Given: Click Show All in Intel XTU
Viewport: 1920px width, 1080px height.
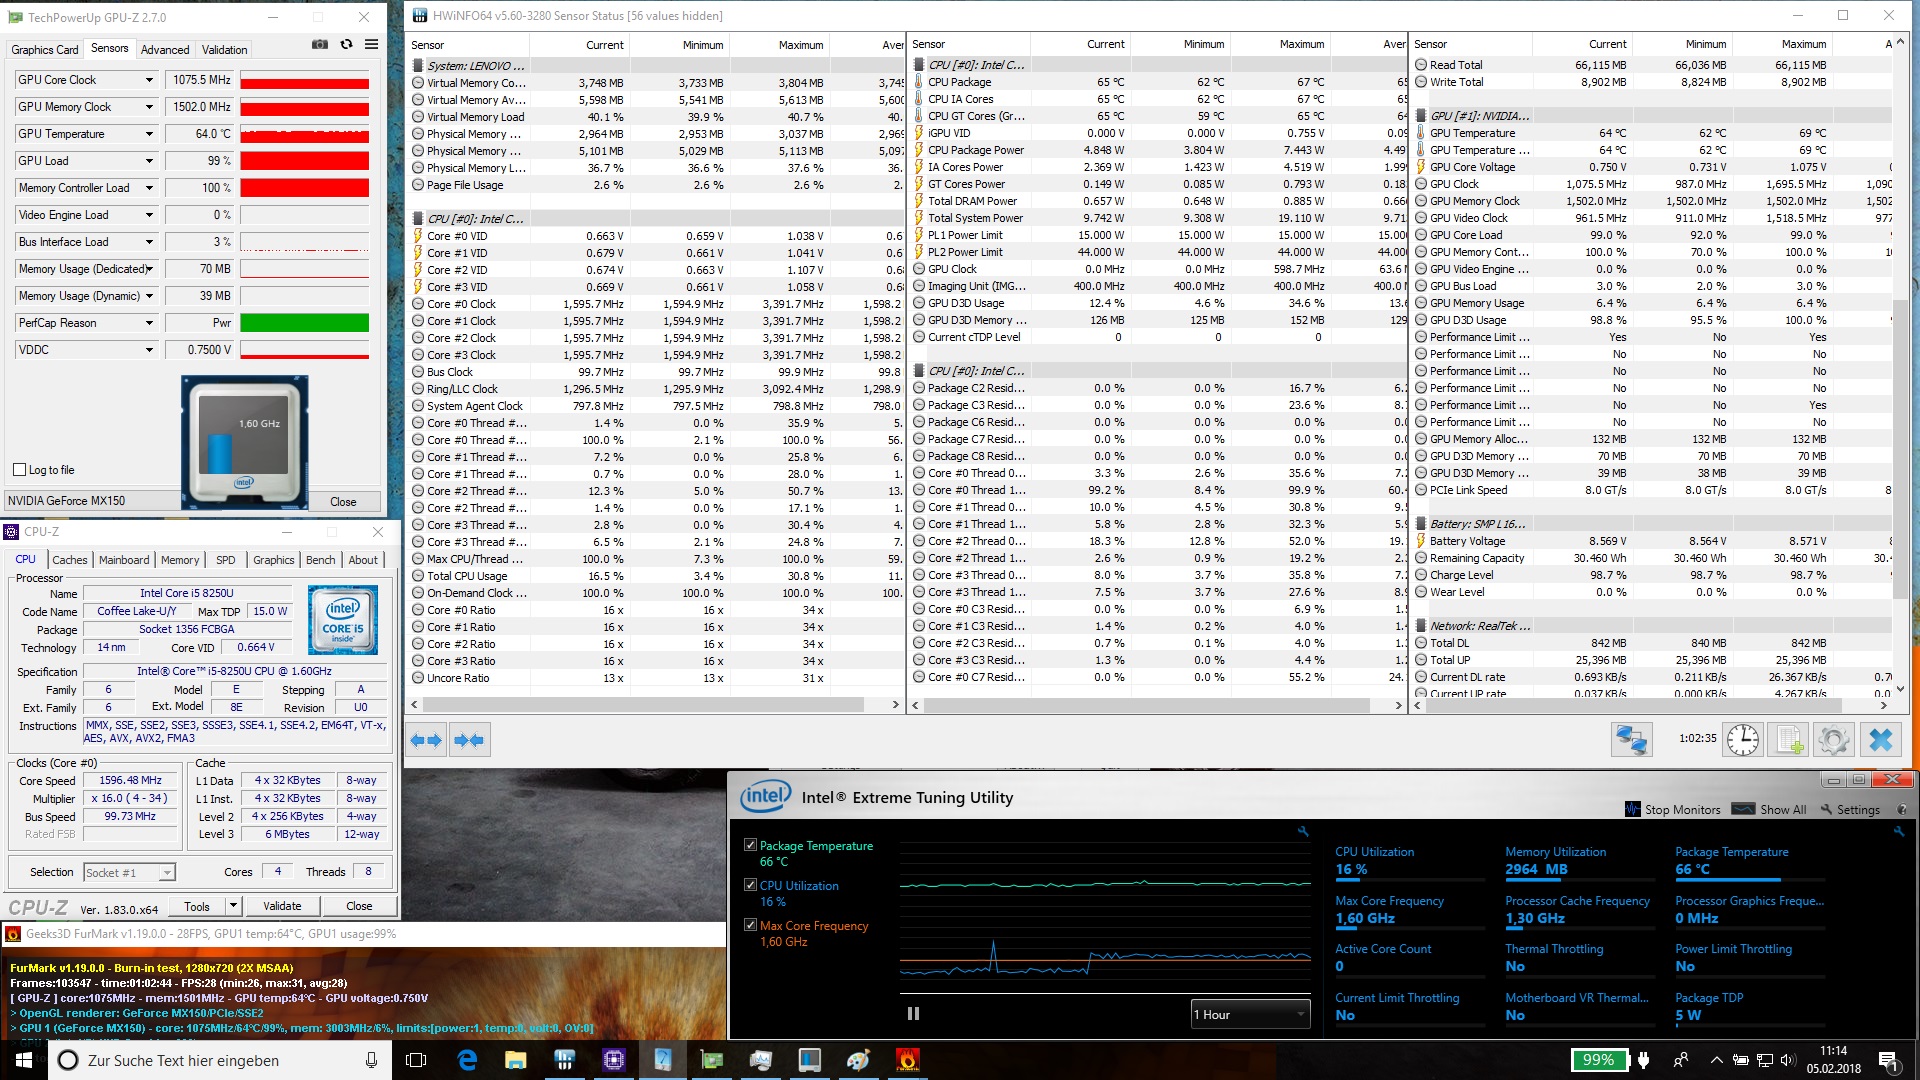Looking at the screenshot, I should pyautogui.click(x=1770, y=810).
